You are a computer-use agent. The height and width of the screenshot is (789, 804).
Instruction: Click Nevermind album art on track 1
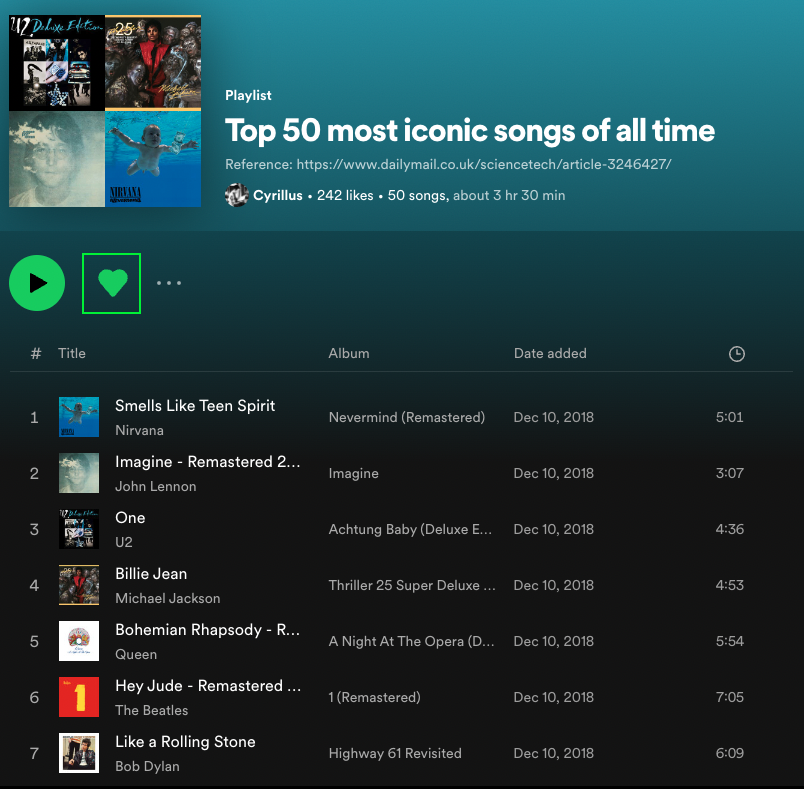[x=79, y=417]
